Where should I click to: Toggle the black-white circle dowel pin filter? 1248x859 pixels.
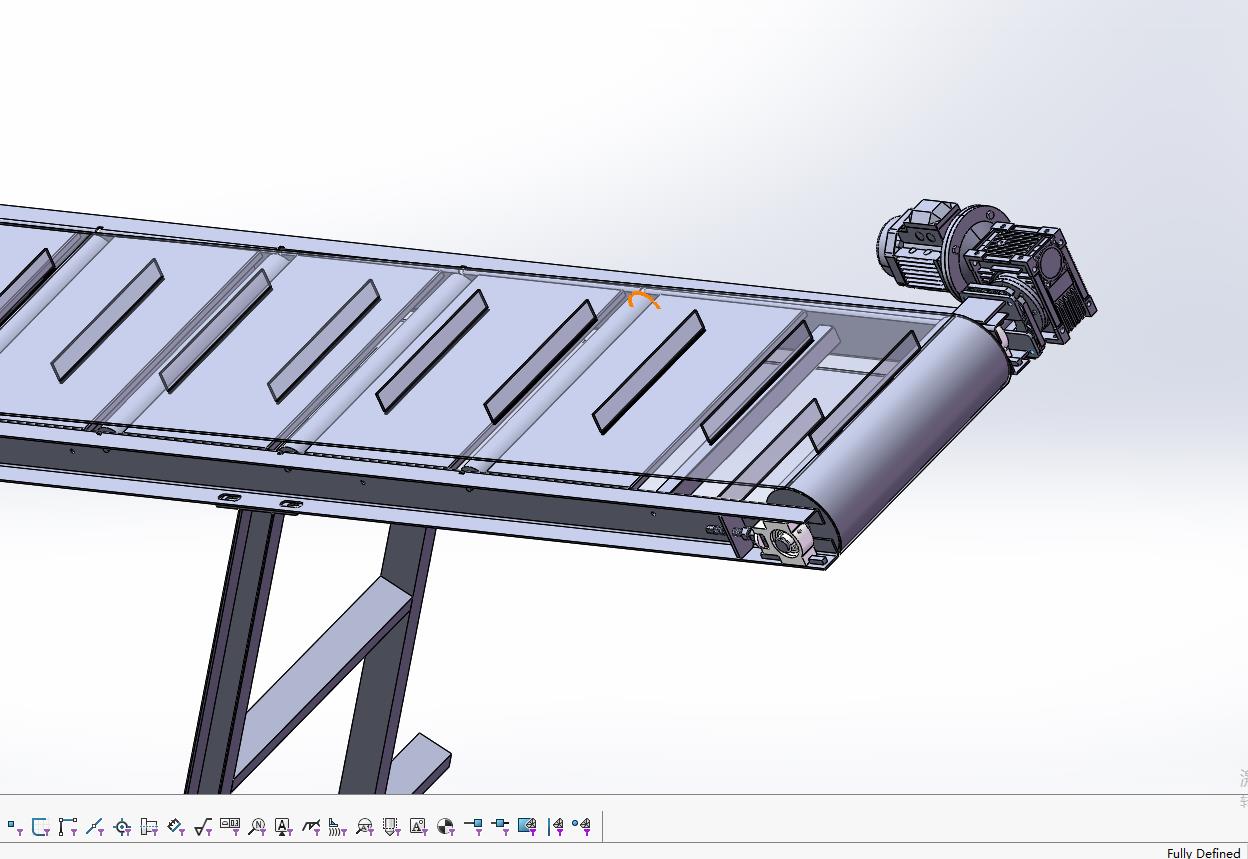(446, 826)
